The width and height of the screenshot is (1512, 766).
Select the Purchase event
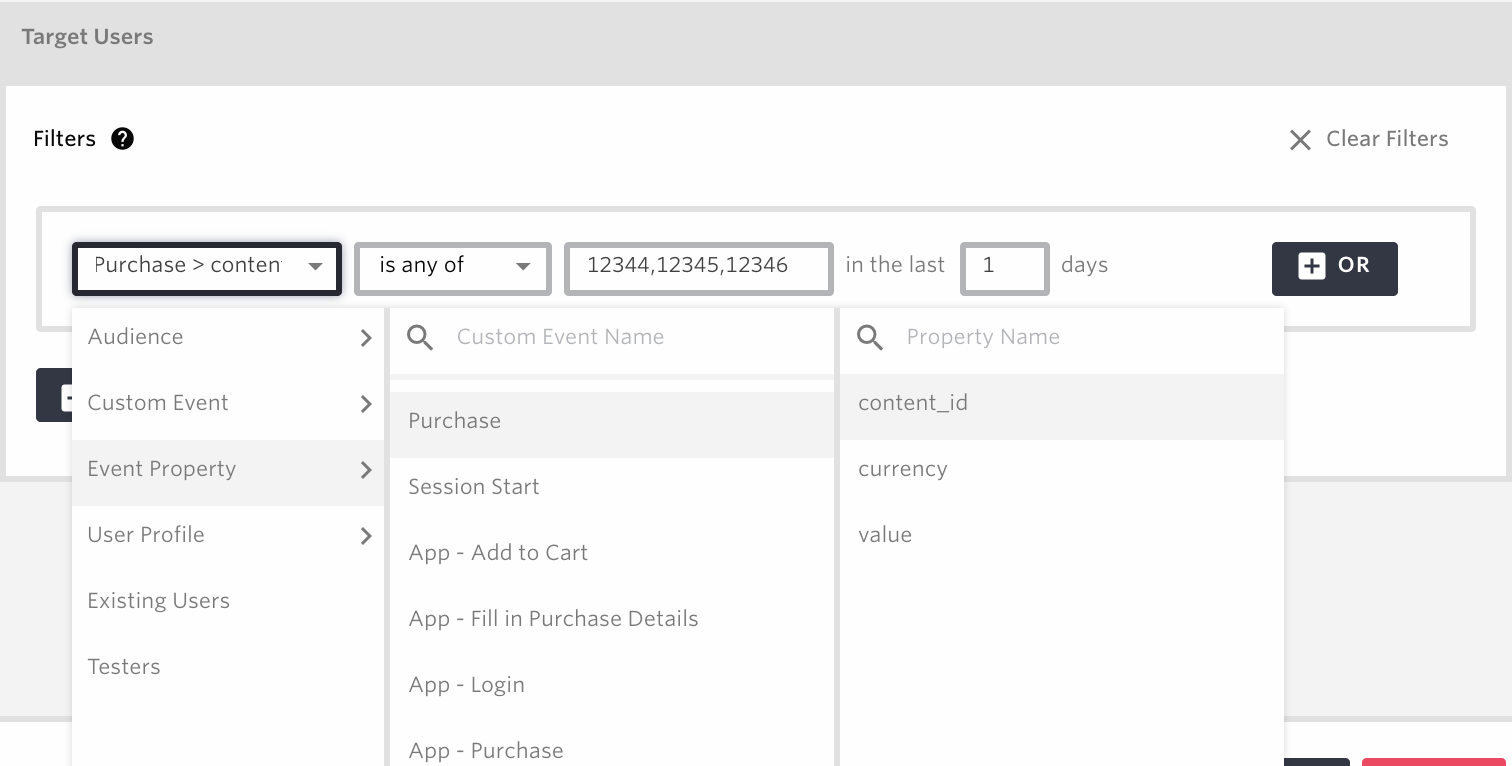[x=612, y=425]
